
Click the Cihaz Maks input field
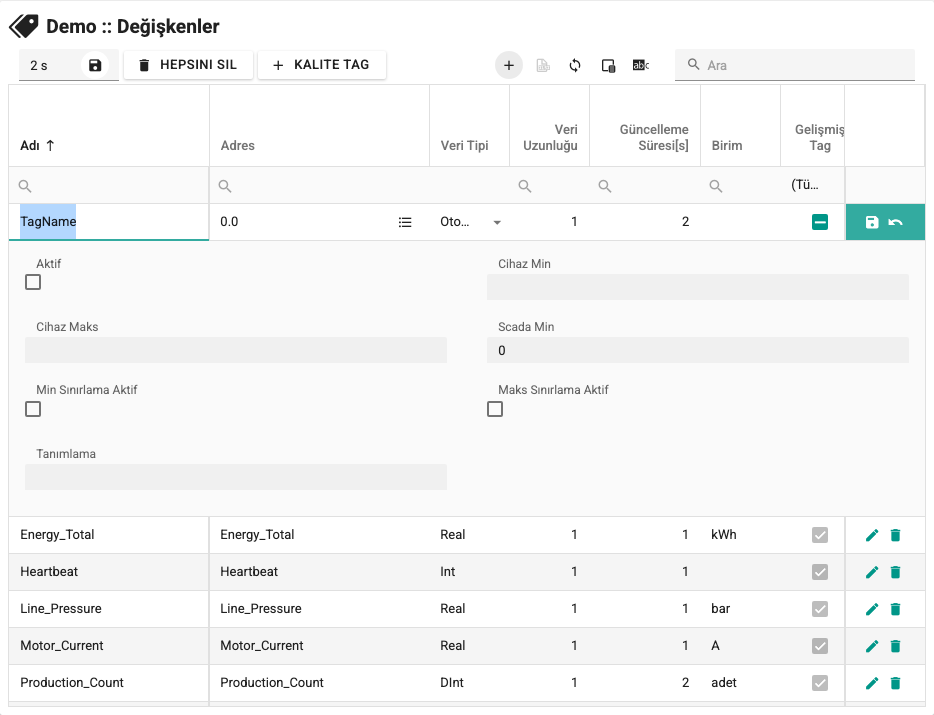click(x=236, y=350)
